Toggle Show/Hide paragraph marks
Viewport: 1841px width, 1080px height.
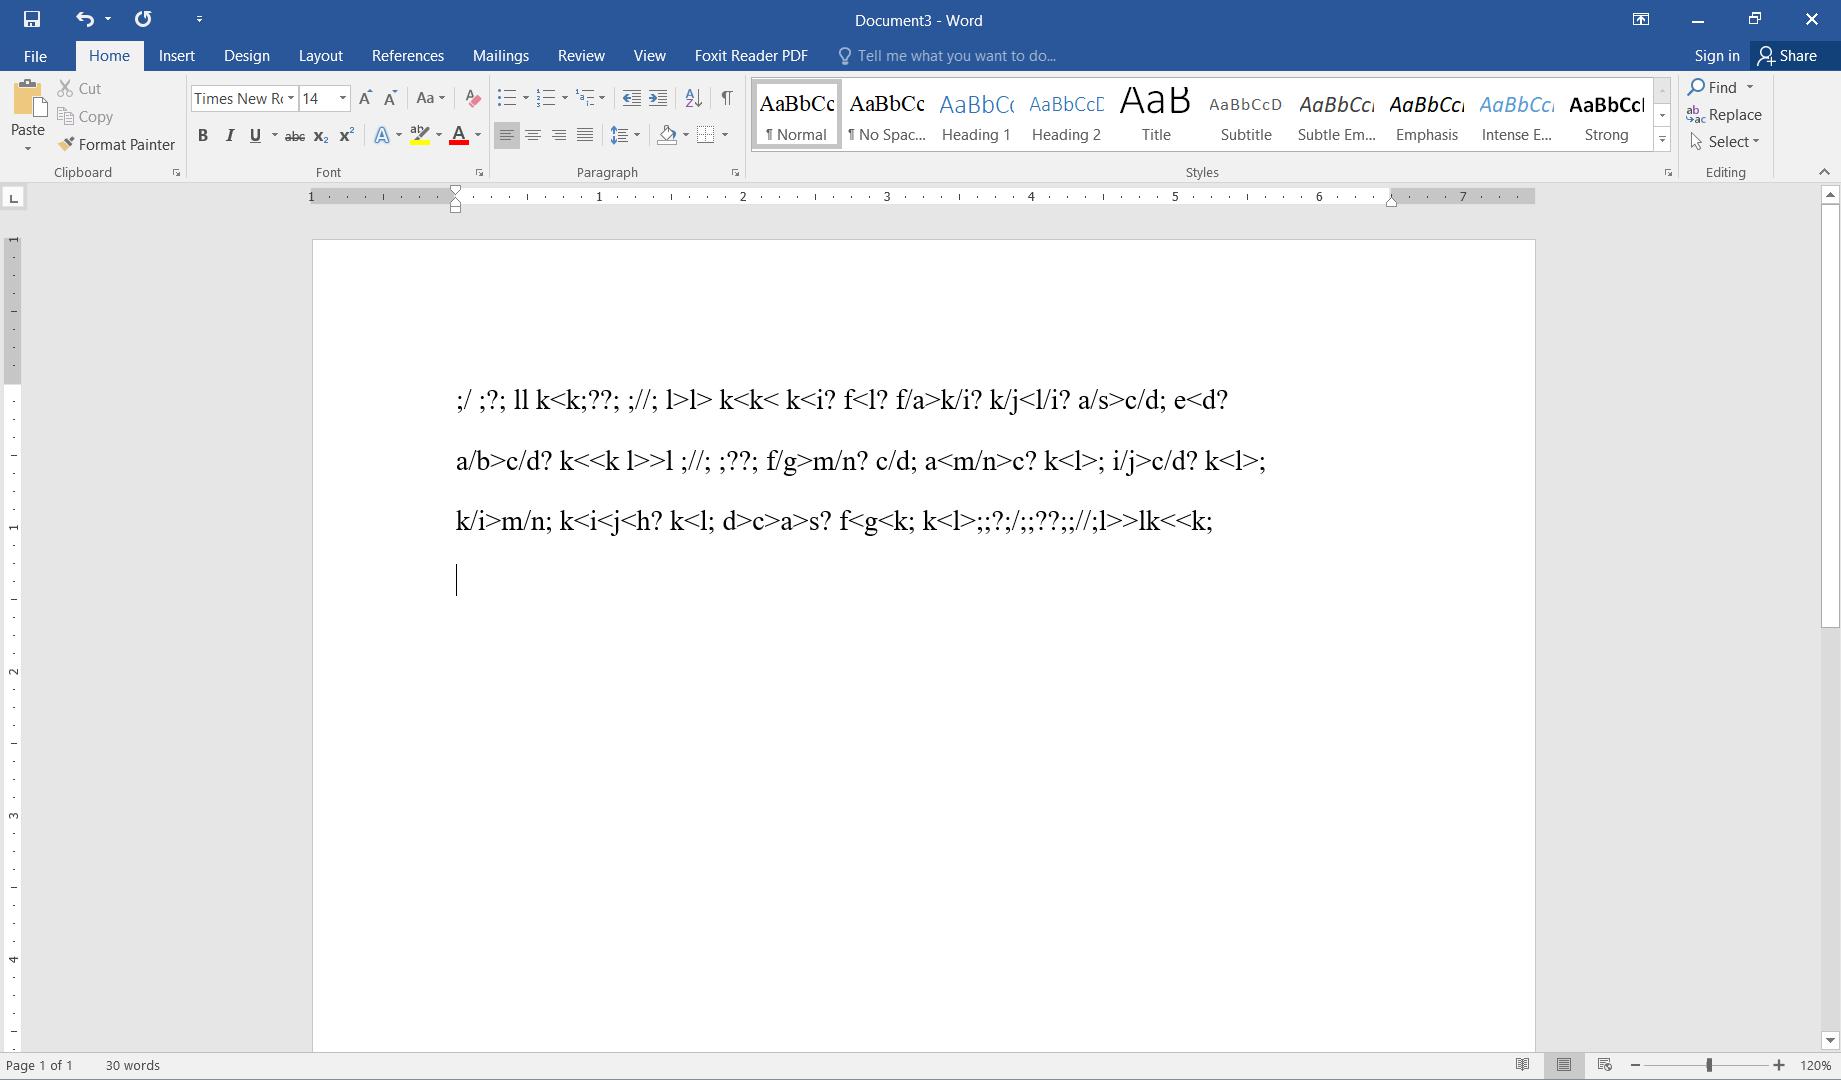click(x=727, y=98)
